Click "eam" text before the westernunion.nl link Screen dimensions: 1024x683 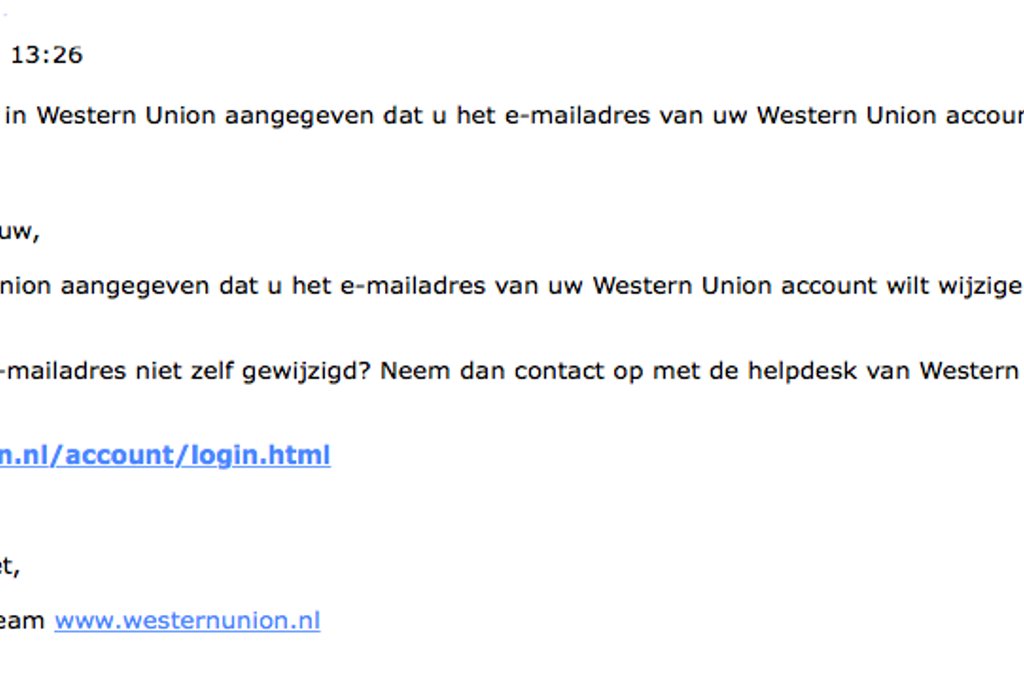click(22, 620)
